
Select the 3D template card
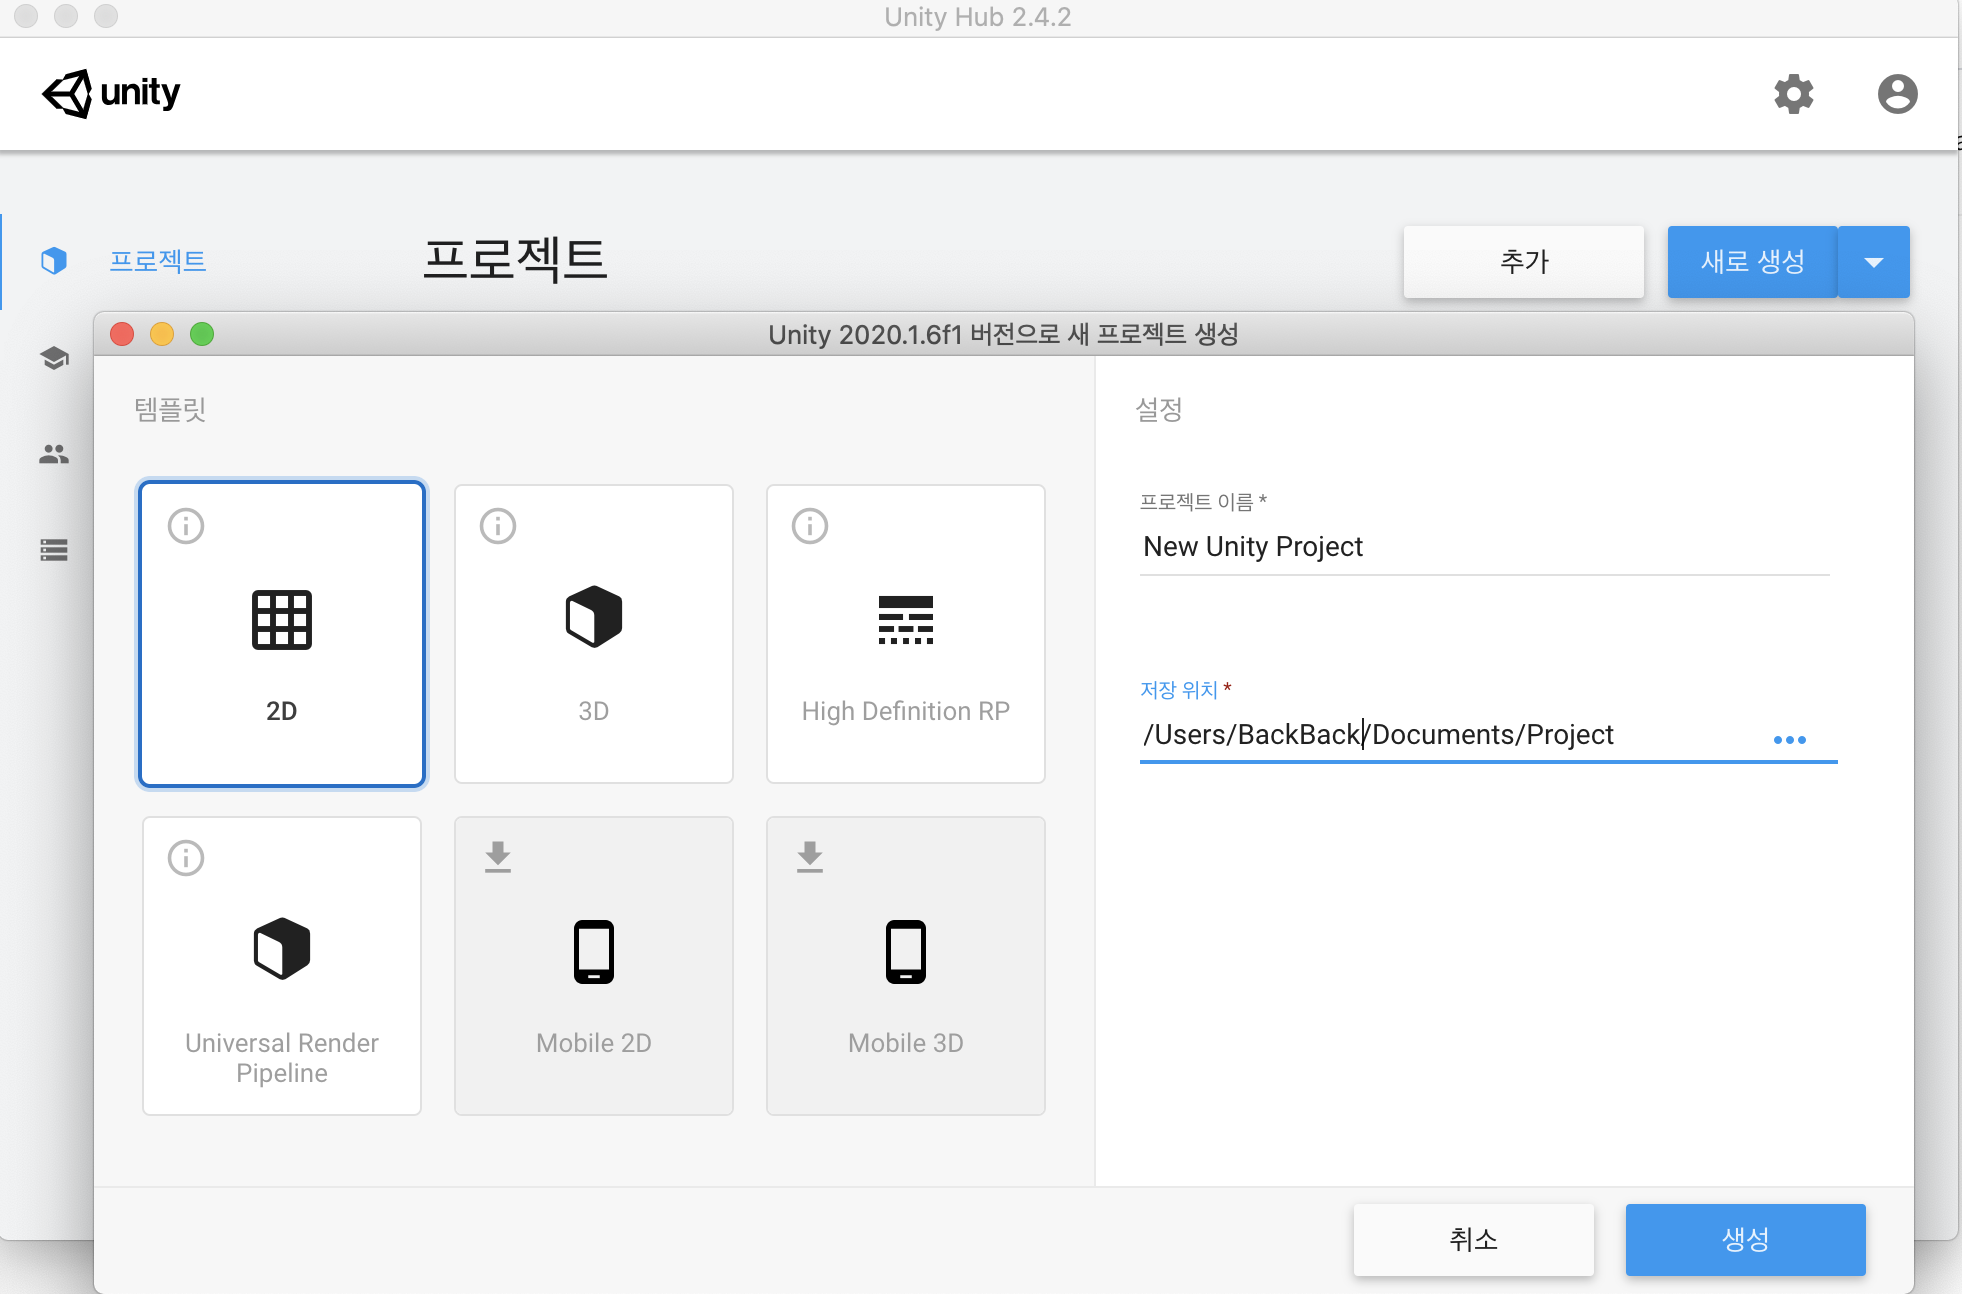point(594,634)
